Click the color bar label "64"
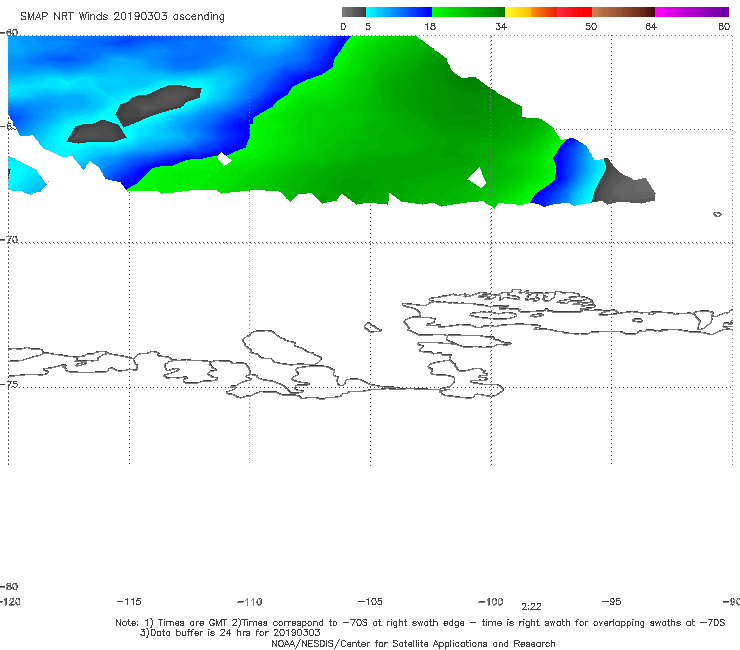This screenshot has width=740, height=650. pos(651,27)
